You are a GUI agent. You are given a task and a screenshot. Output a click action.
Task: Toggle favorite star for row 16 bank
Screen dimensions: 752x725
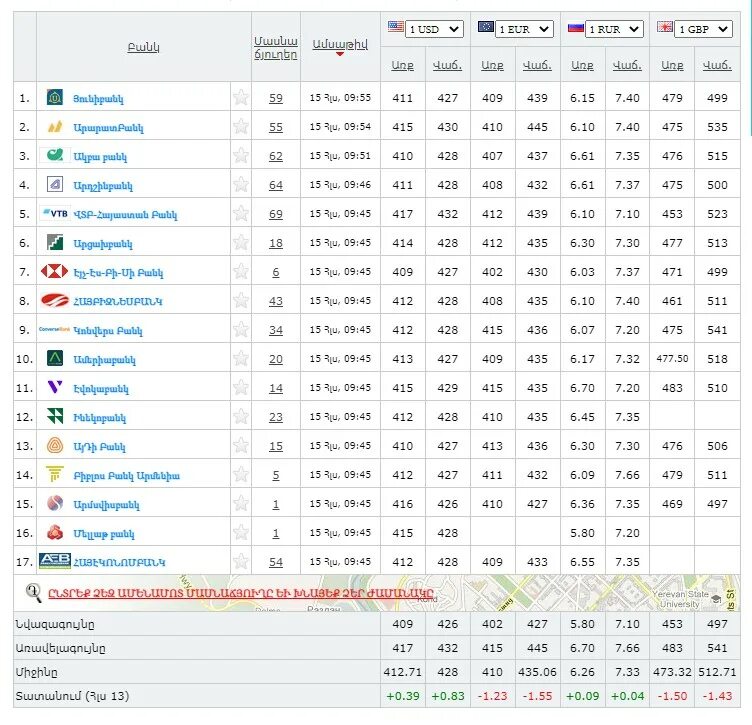241,532
